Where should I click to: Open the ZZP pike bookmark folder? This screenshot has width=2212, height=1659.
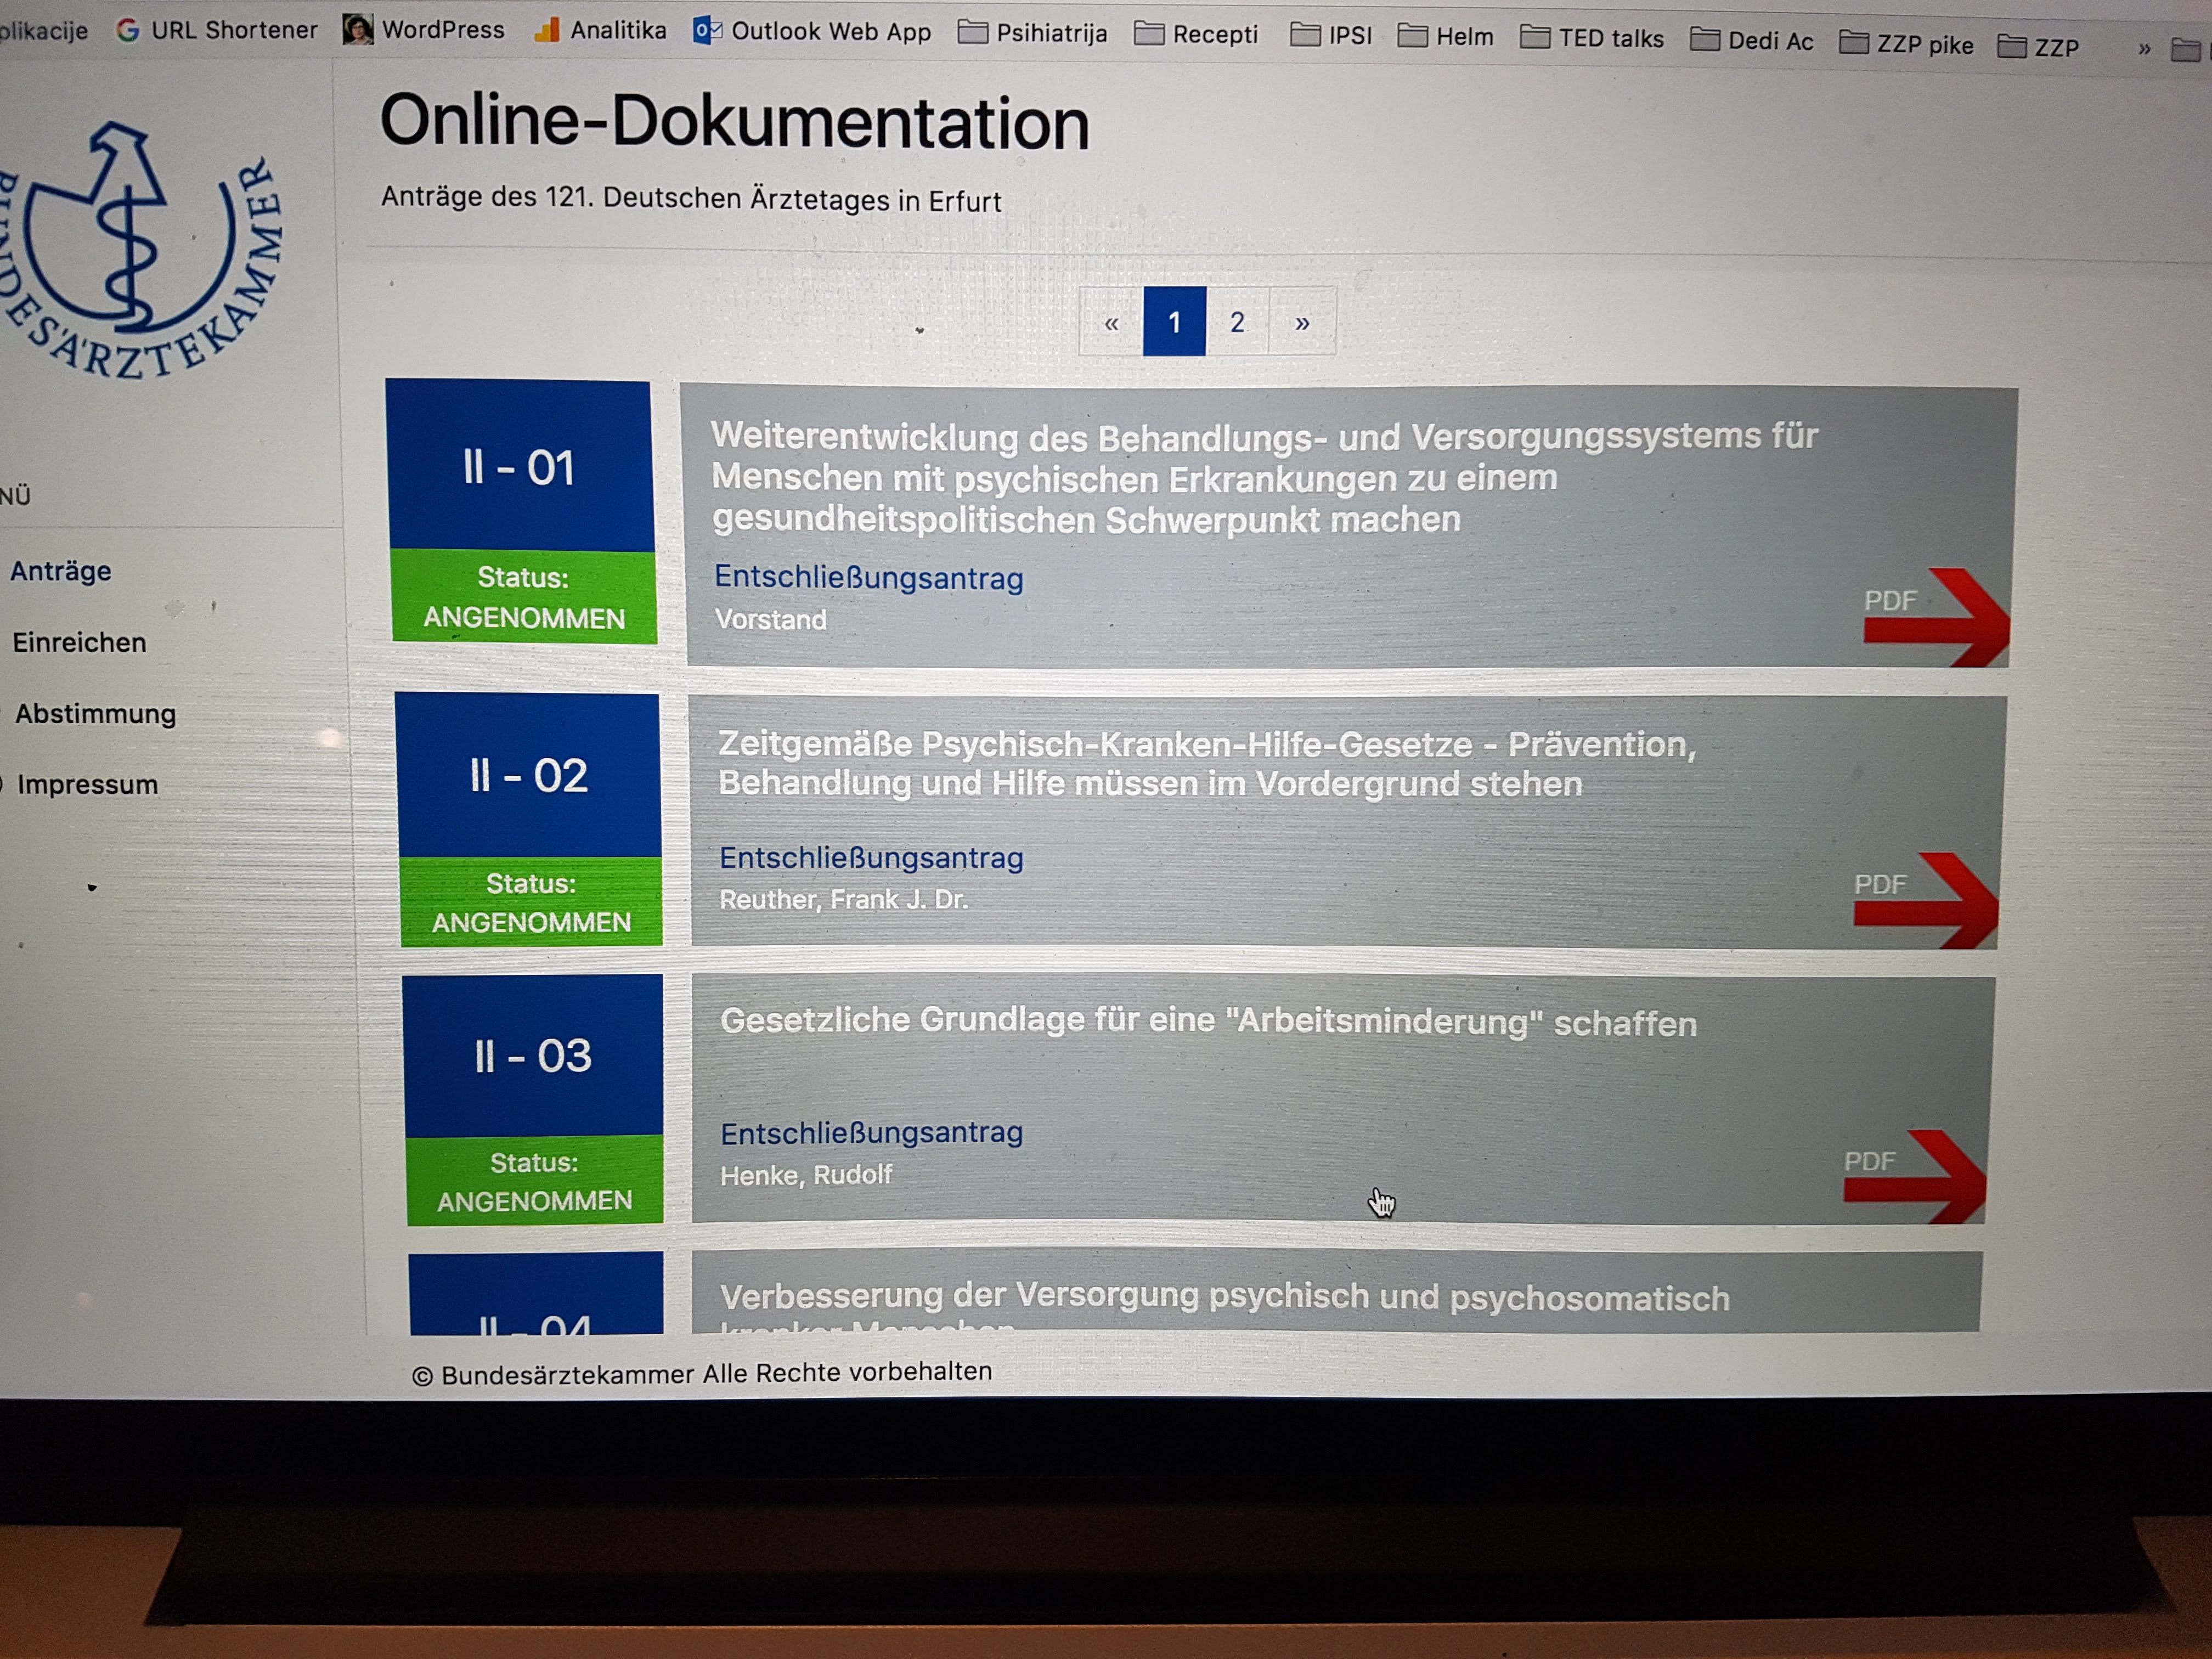tap(1906, 44)
